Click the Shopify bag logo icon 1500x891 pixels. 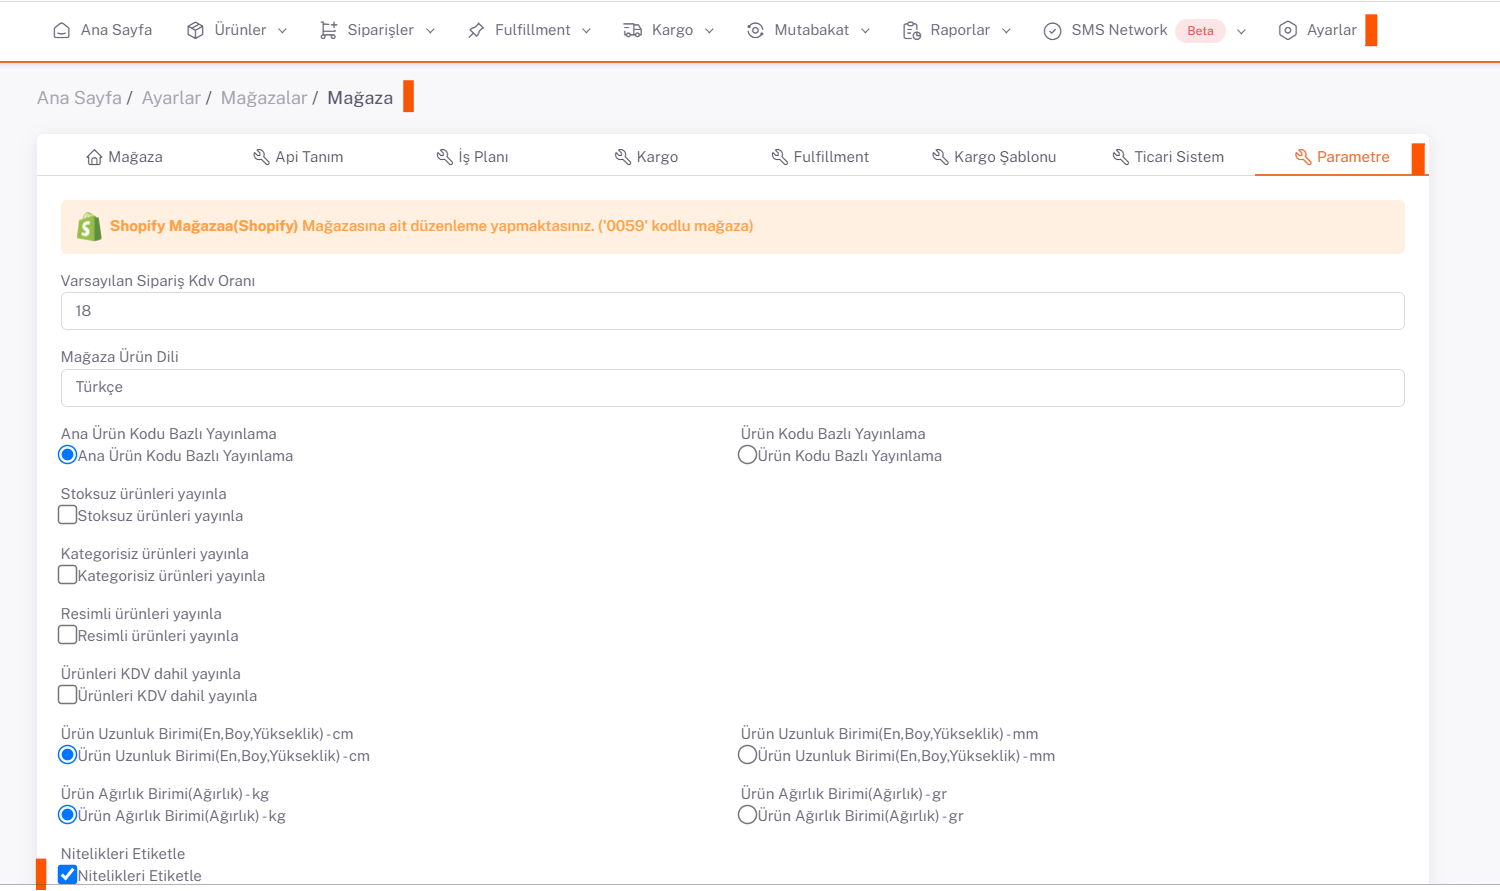pos(89,226)
